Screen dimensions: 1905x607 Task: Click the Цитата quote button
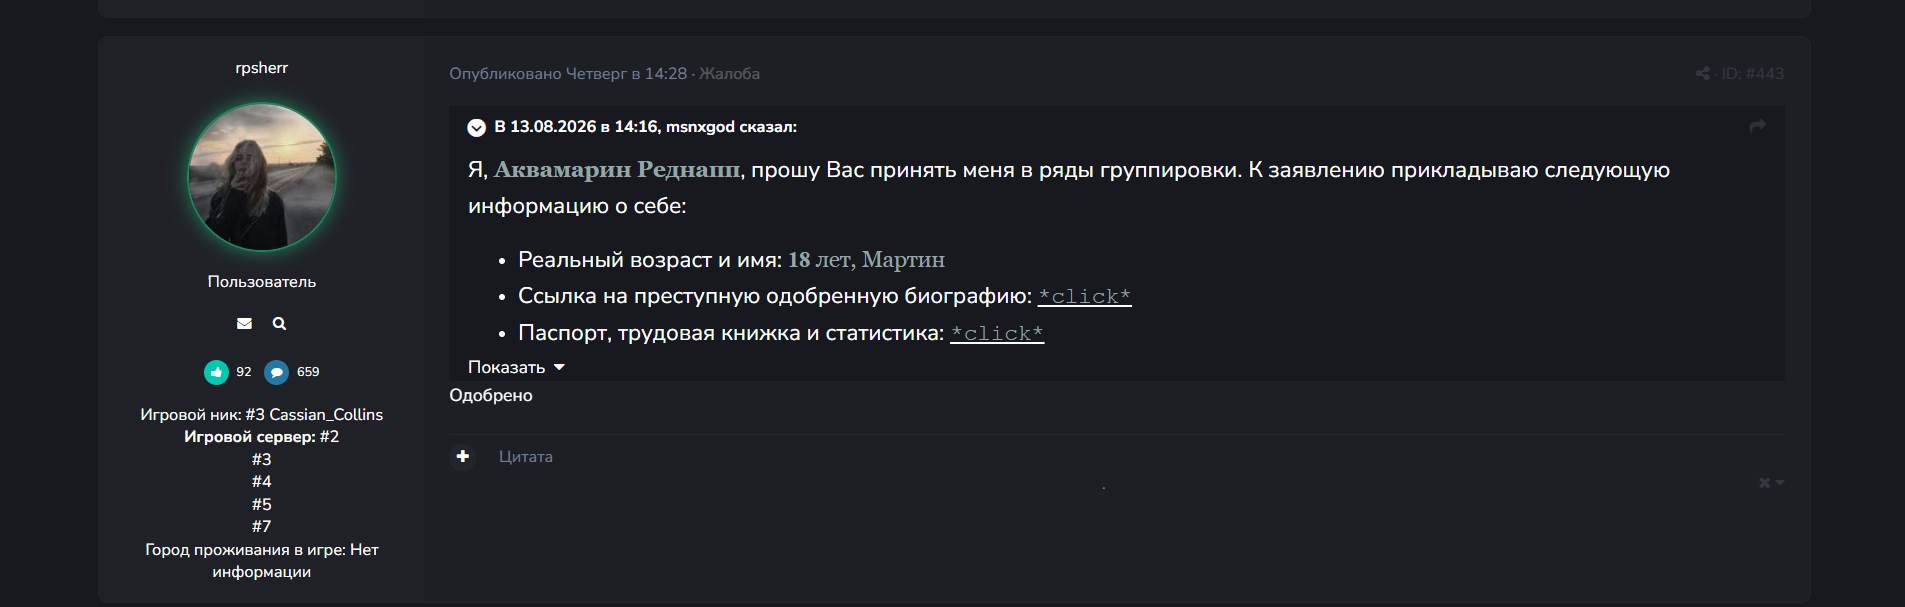[x=525, y=456]
